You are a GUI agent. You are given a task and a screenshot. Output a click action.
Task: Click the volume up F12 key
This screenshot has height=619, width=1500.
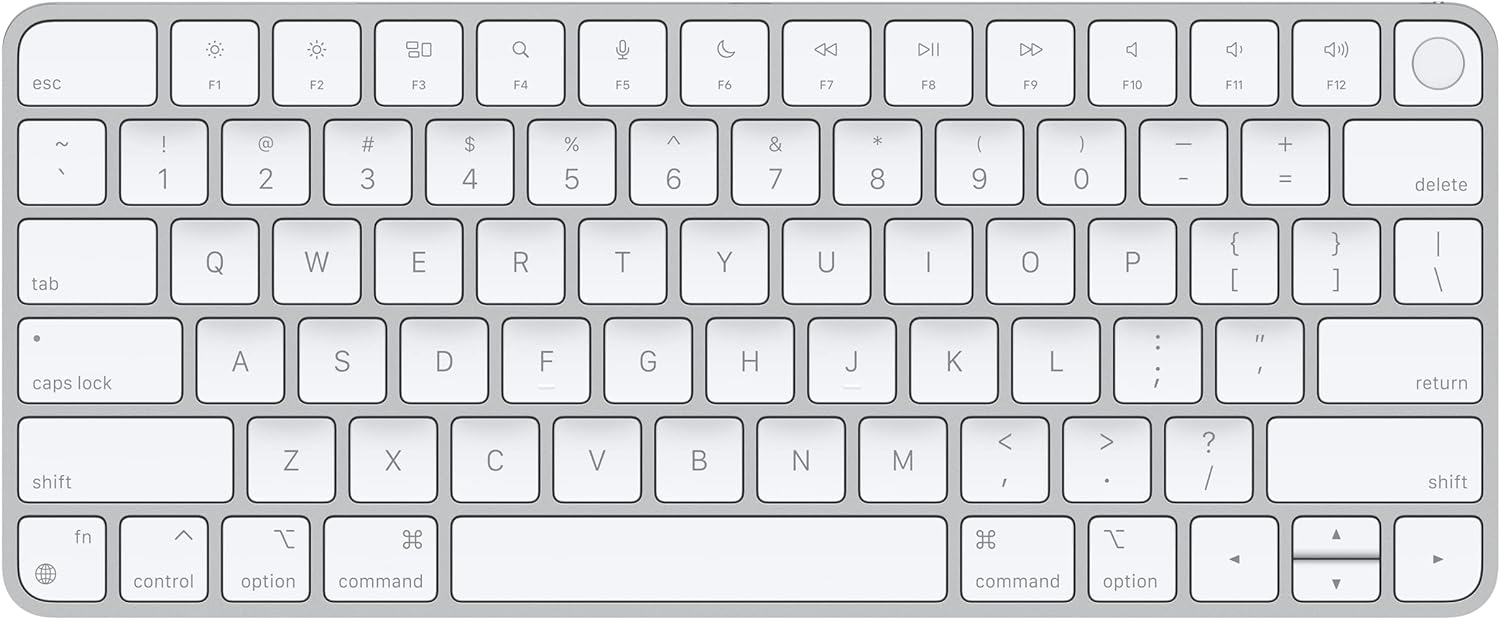[1337, 63]
